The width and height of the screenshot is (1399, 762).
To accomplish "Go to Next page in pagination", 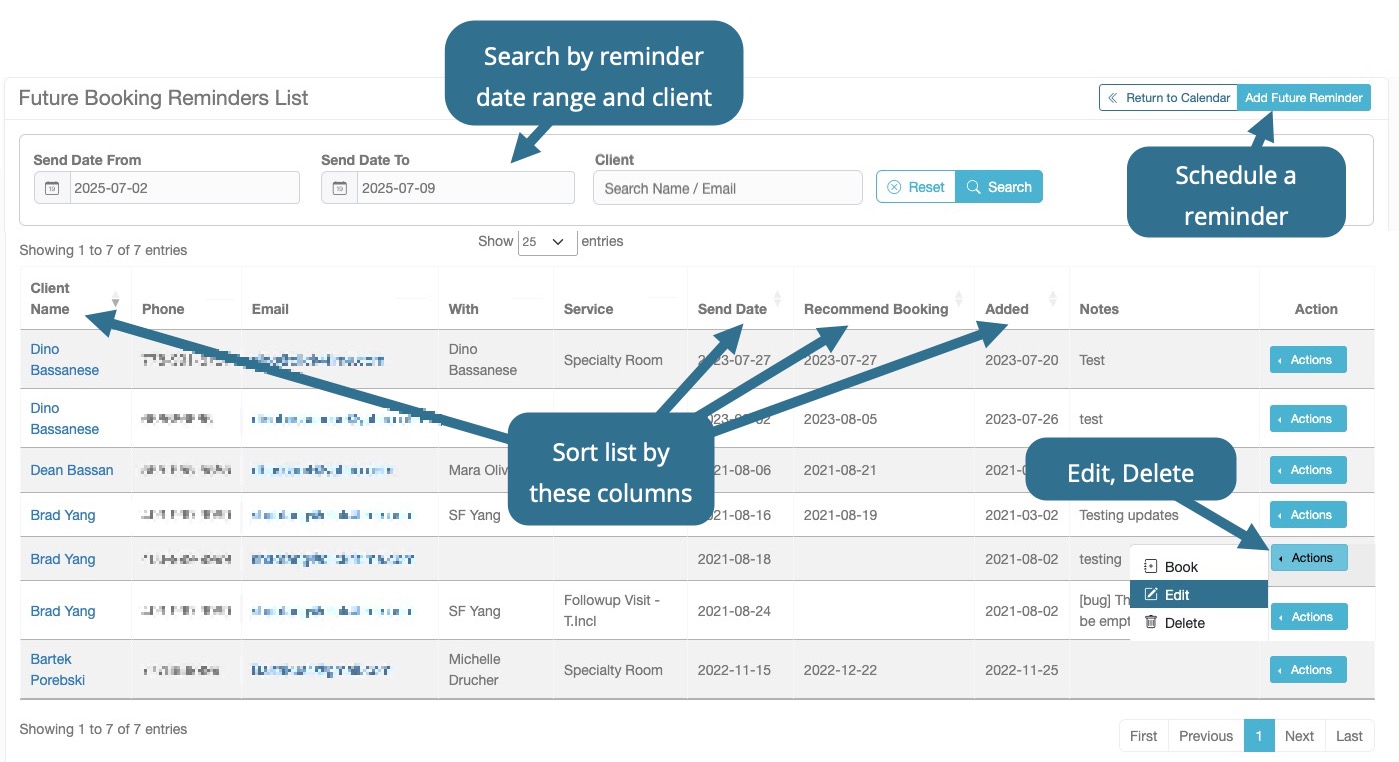I will [1299, 736].
